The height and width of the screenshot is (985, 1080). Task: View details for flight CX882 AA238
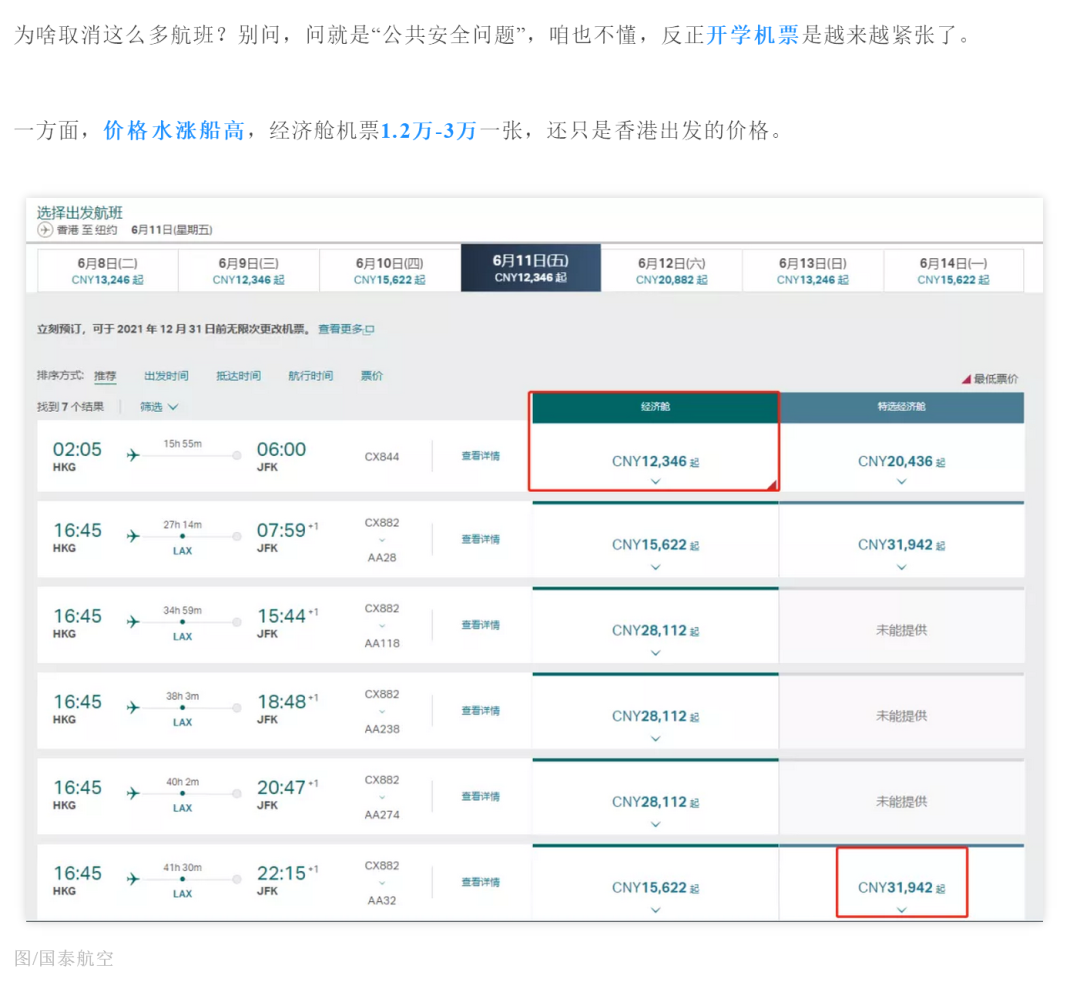(481, 711)
